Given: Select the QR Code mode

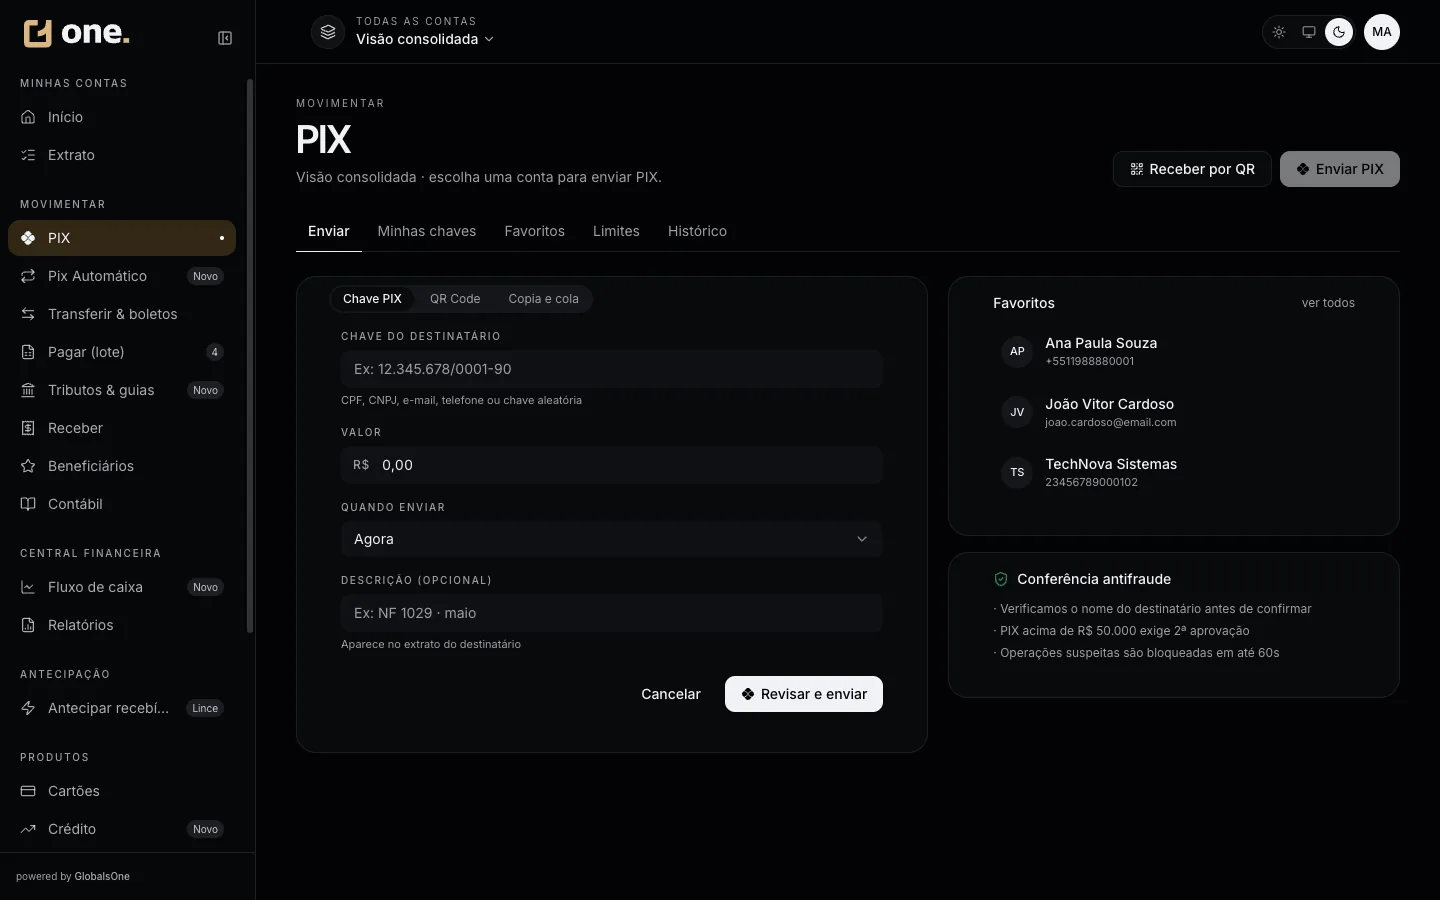Looking at the screenshot, I should (x=455, y=299).
